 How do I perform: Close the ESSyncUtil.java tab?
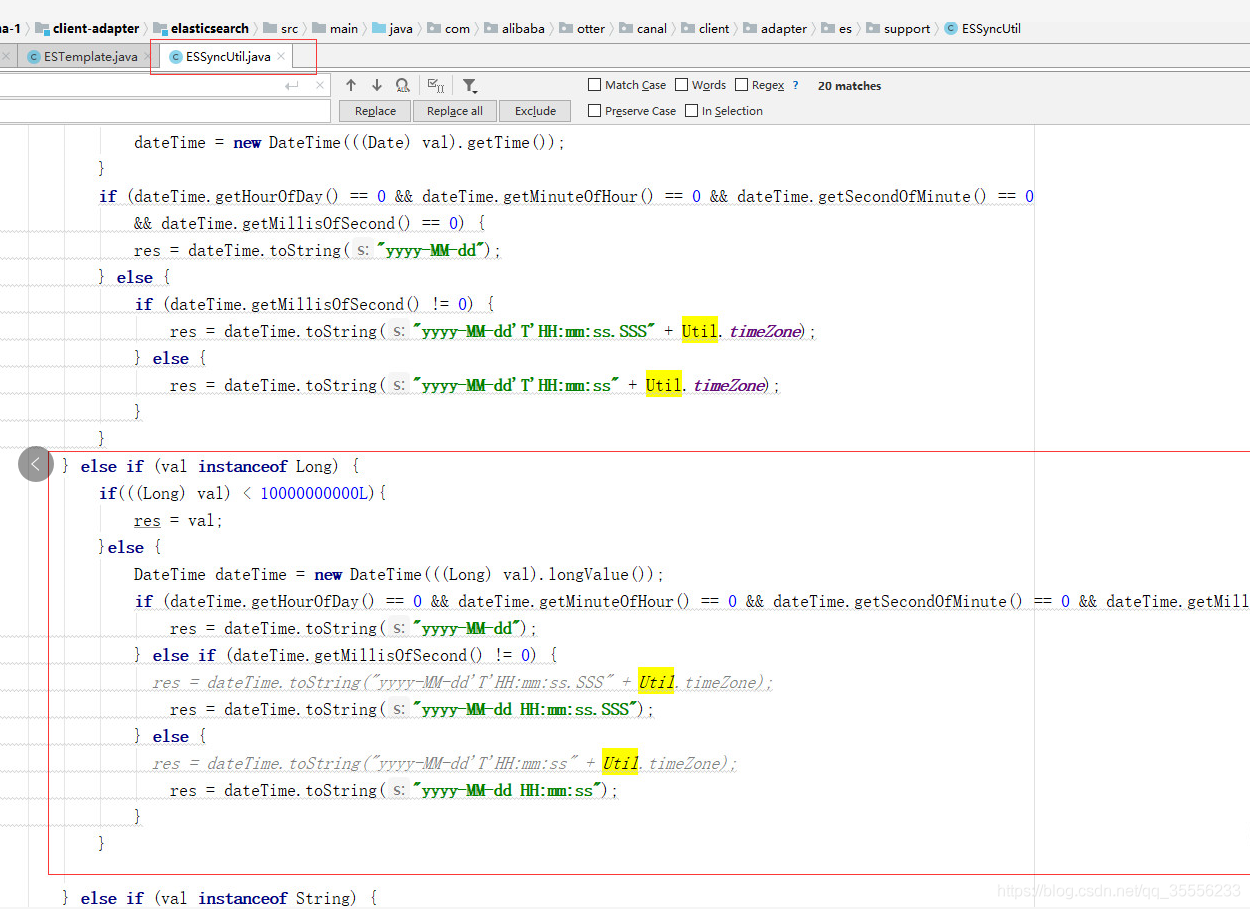click(x=282, y=57)
